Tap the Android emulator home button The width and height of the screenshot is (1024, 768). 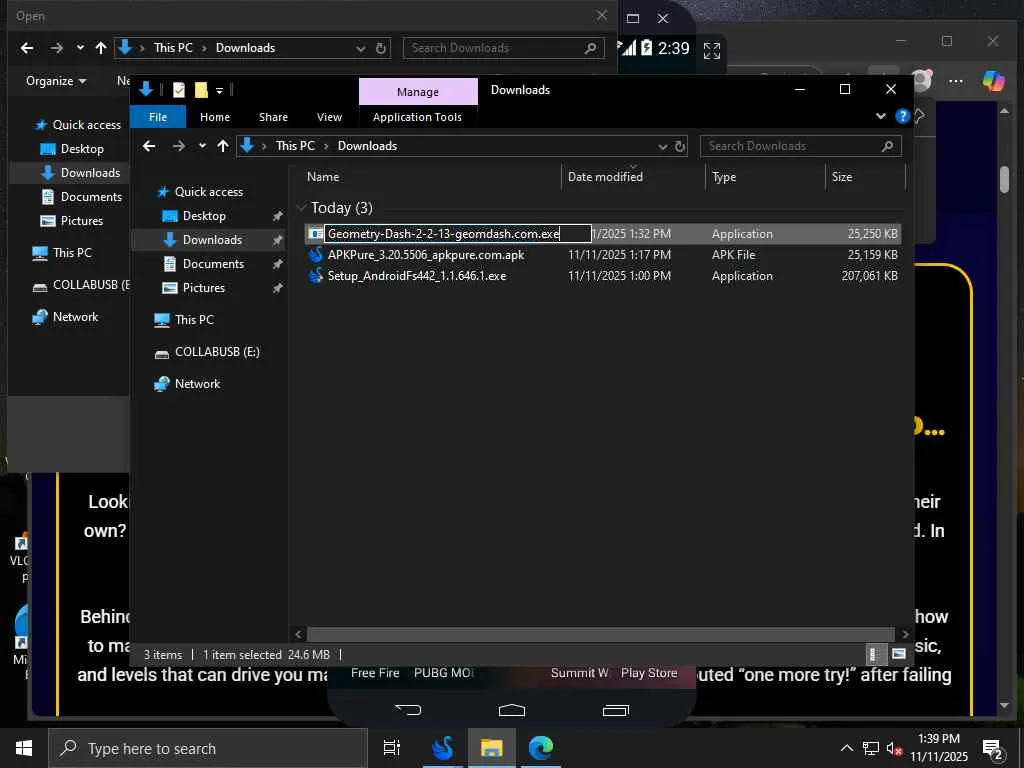[511, 709]
